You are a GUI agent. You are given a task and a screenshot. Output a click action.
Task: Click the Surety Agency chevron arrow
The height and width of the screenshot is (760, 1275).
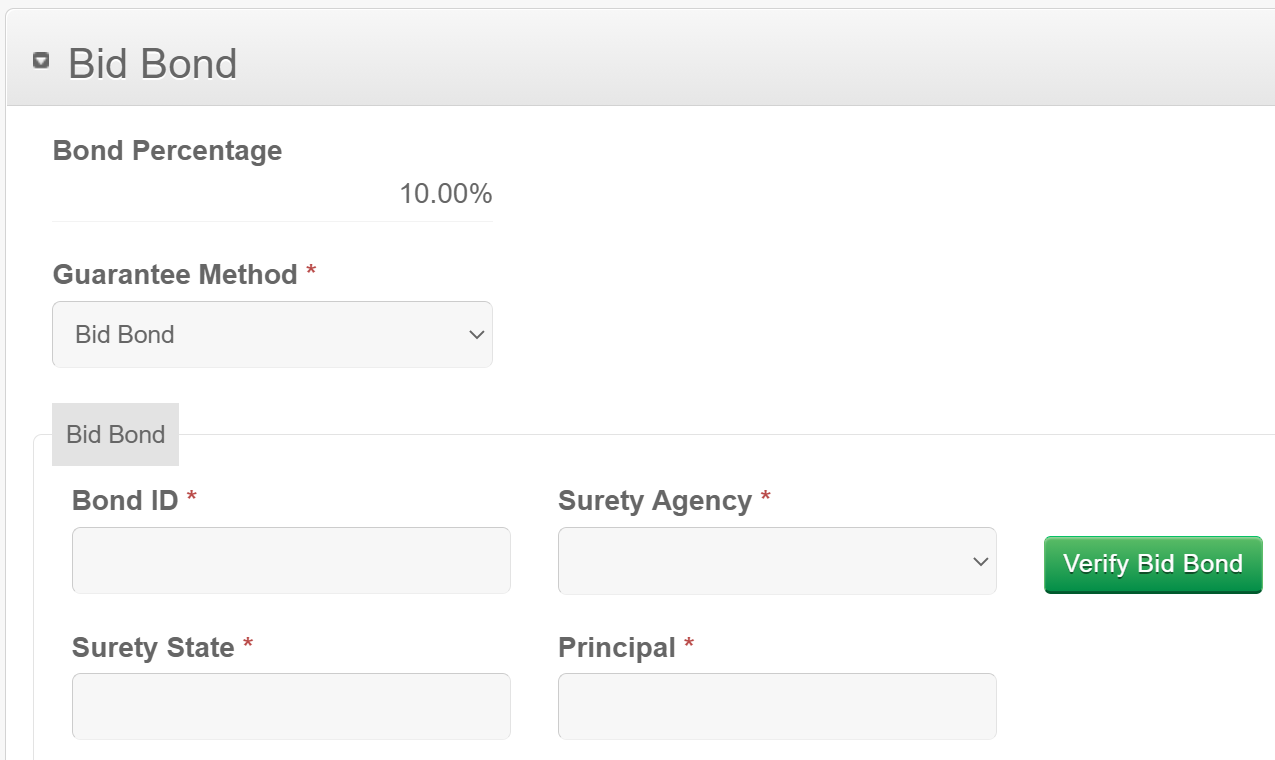[x=980, y=562]
